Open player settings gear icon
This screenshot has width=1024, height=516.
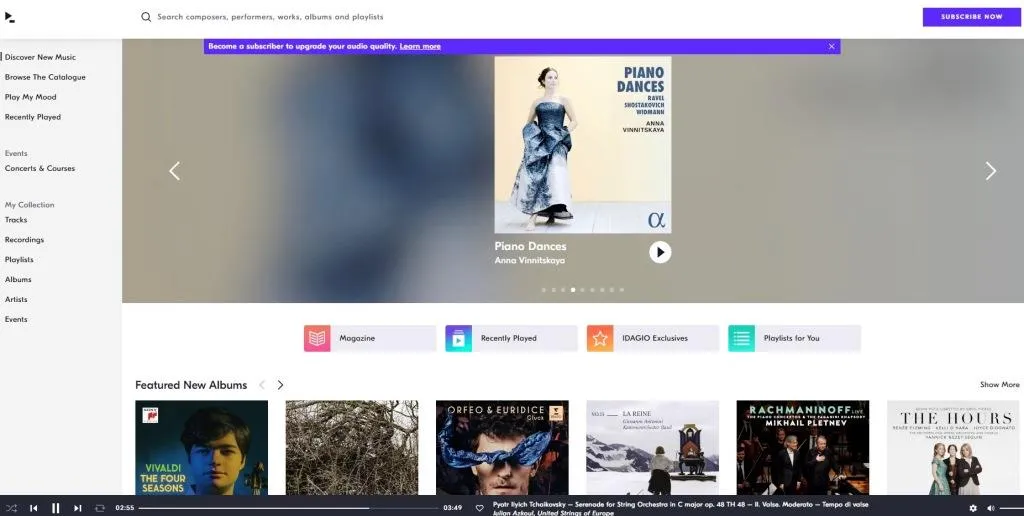point(973,508)
